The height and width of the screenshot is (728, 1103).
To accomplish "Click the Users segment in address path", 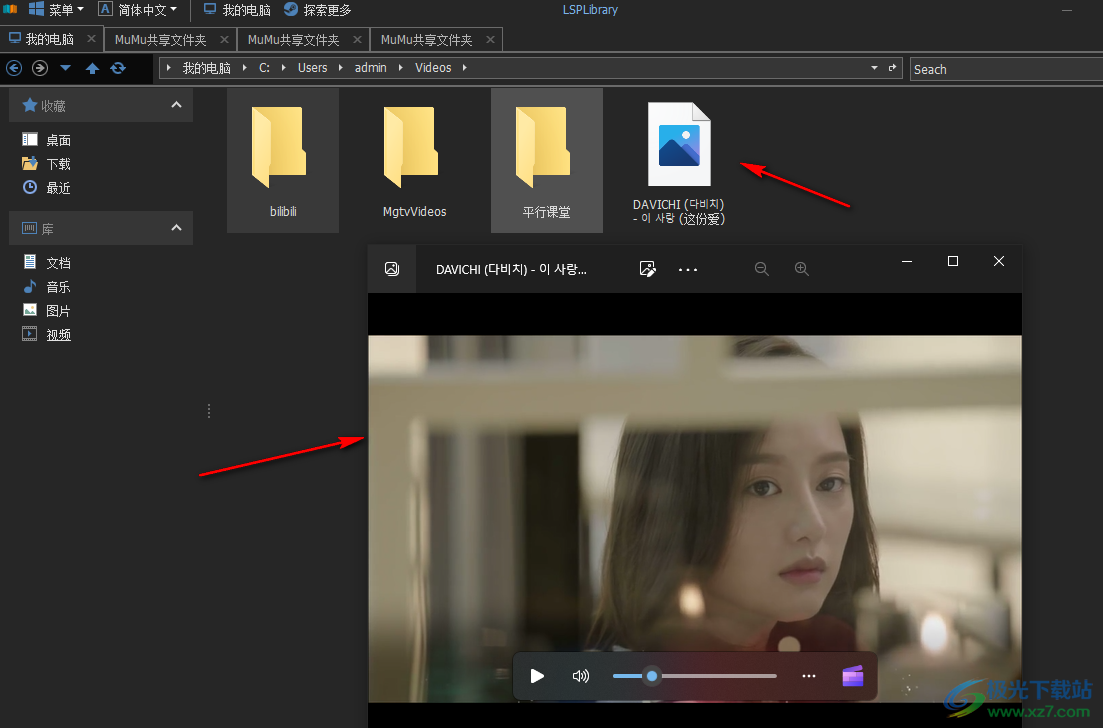I will (312, 68).
